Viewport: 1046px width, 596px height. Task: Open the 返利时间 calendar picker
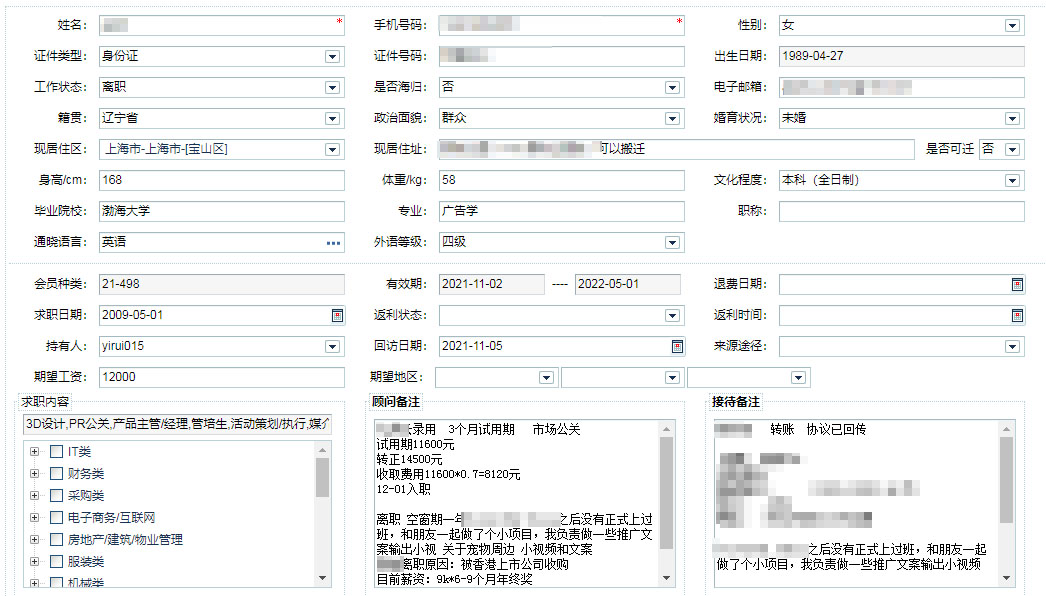(x=1017, y=315)
